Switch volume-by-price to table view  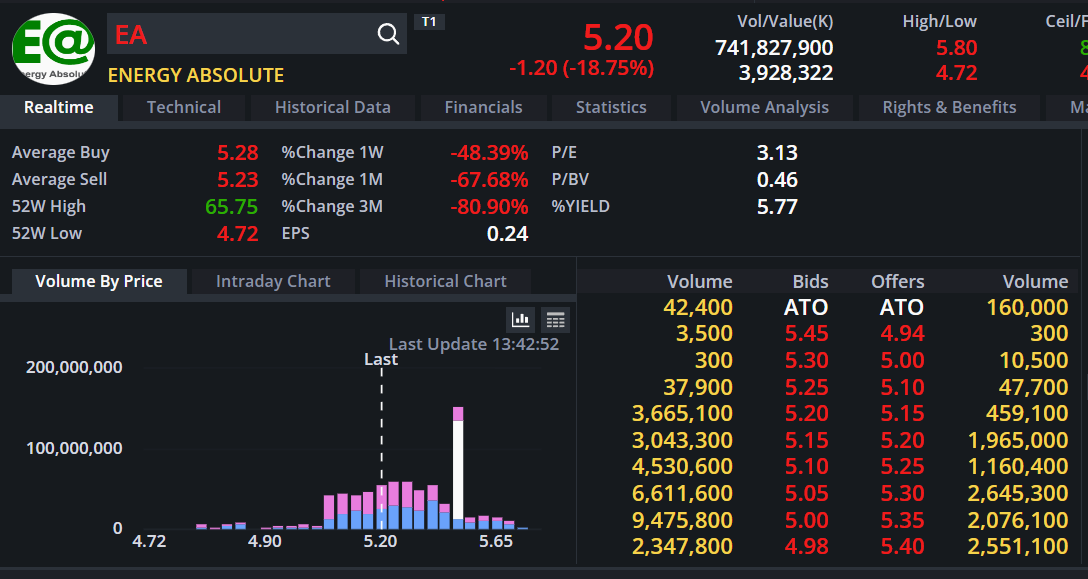click(x=556, y=319)
